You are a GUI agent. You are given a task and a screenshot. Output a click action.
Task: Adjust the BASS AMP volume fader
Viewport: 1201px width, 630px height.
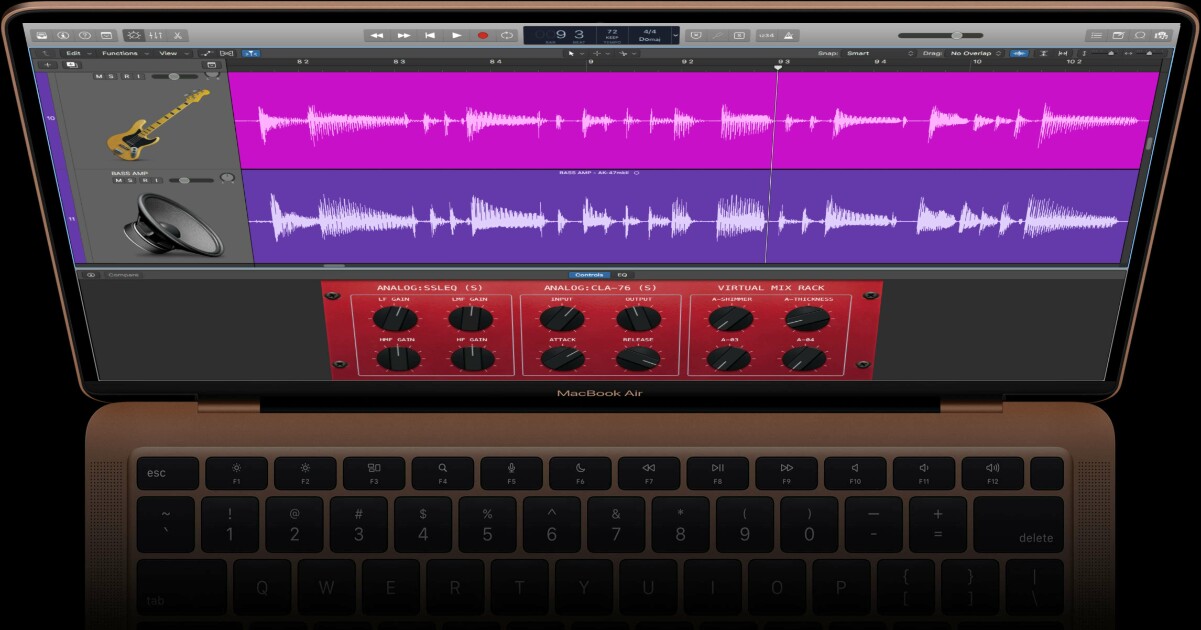pos(191,180)
